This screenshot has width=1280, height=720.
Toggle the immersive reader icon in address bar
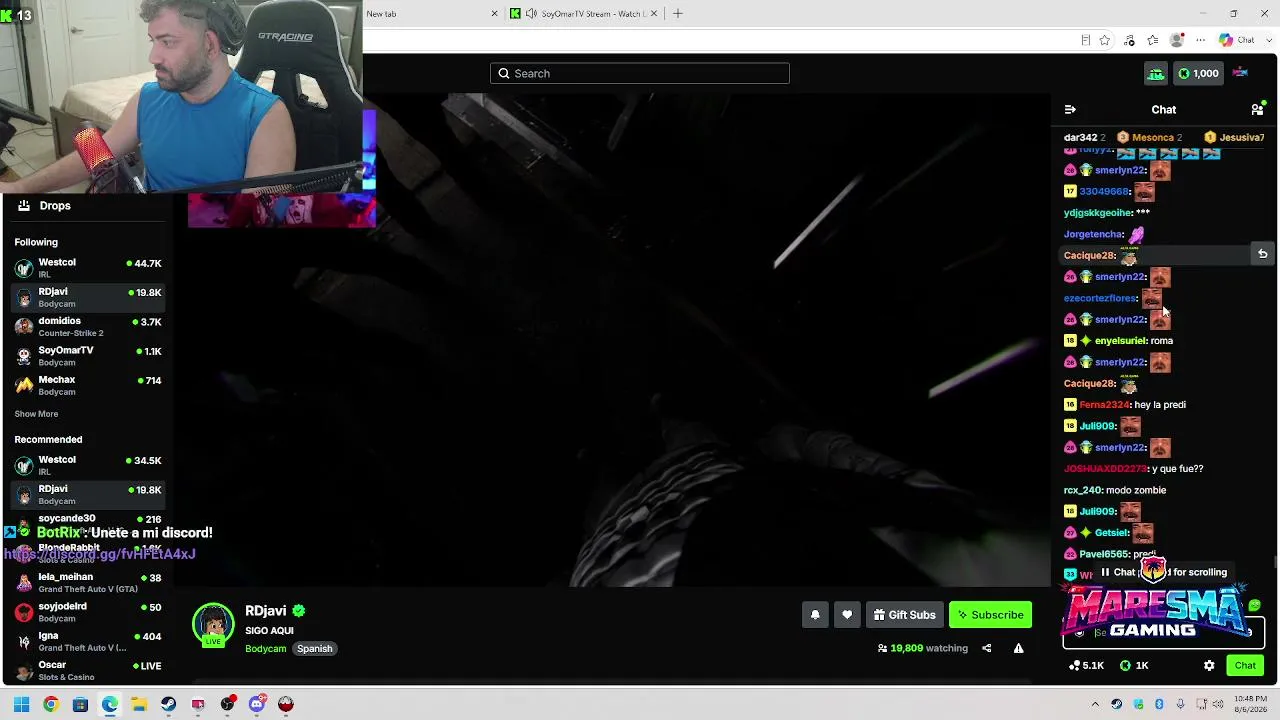(x=1085, y=40)
